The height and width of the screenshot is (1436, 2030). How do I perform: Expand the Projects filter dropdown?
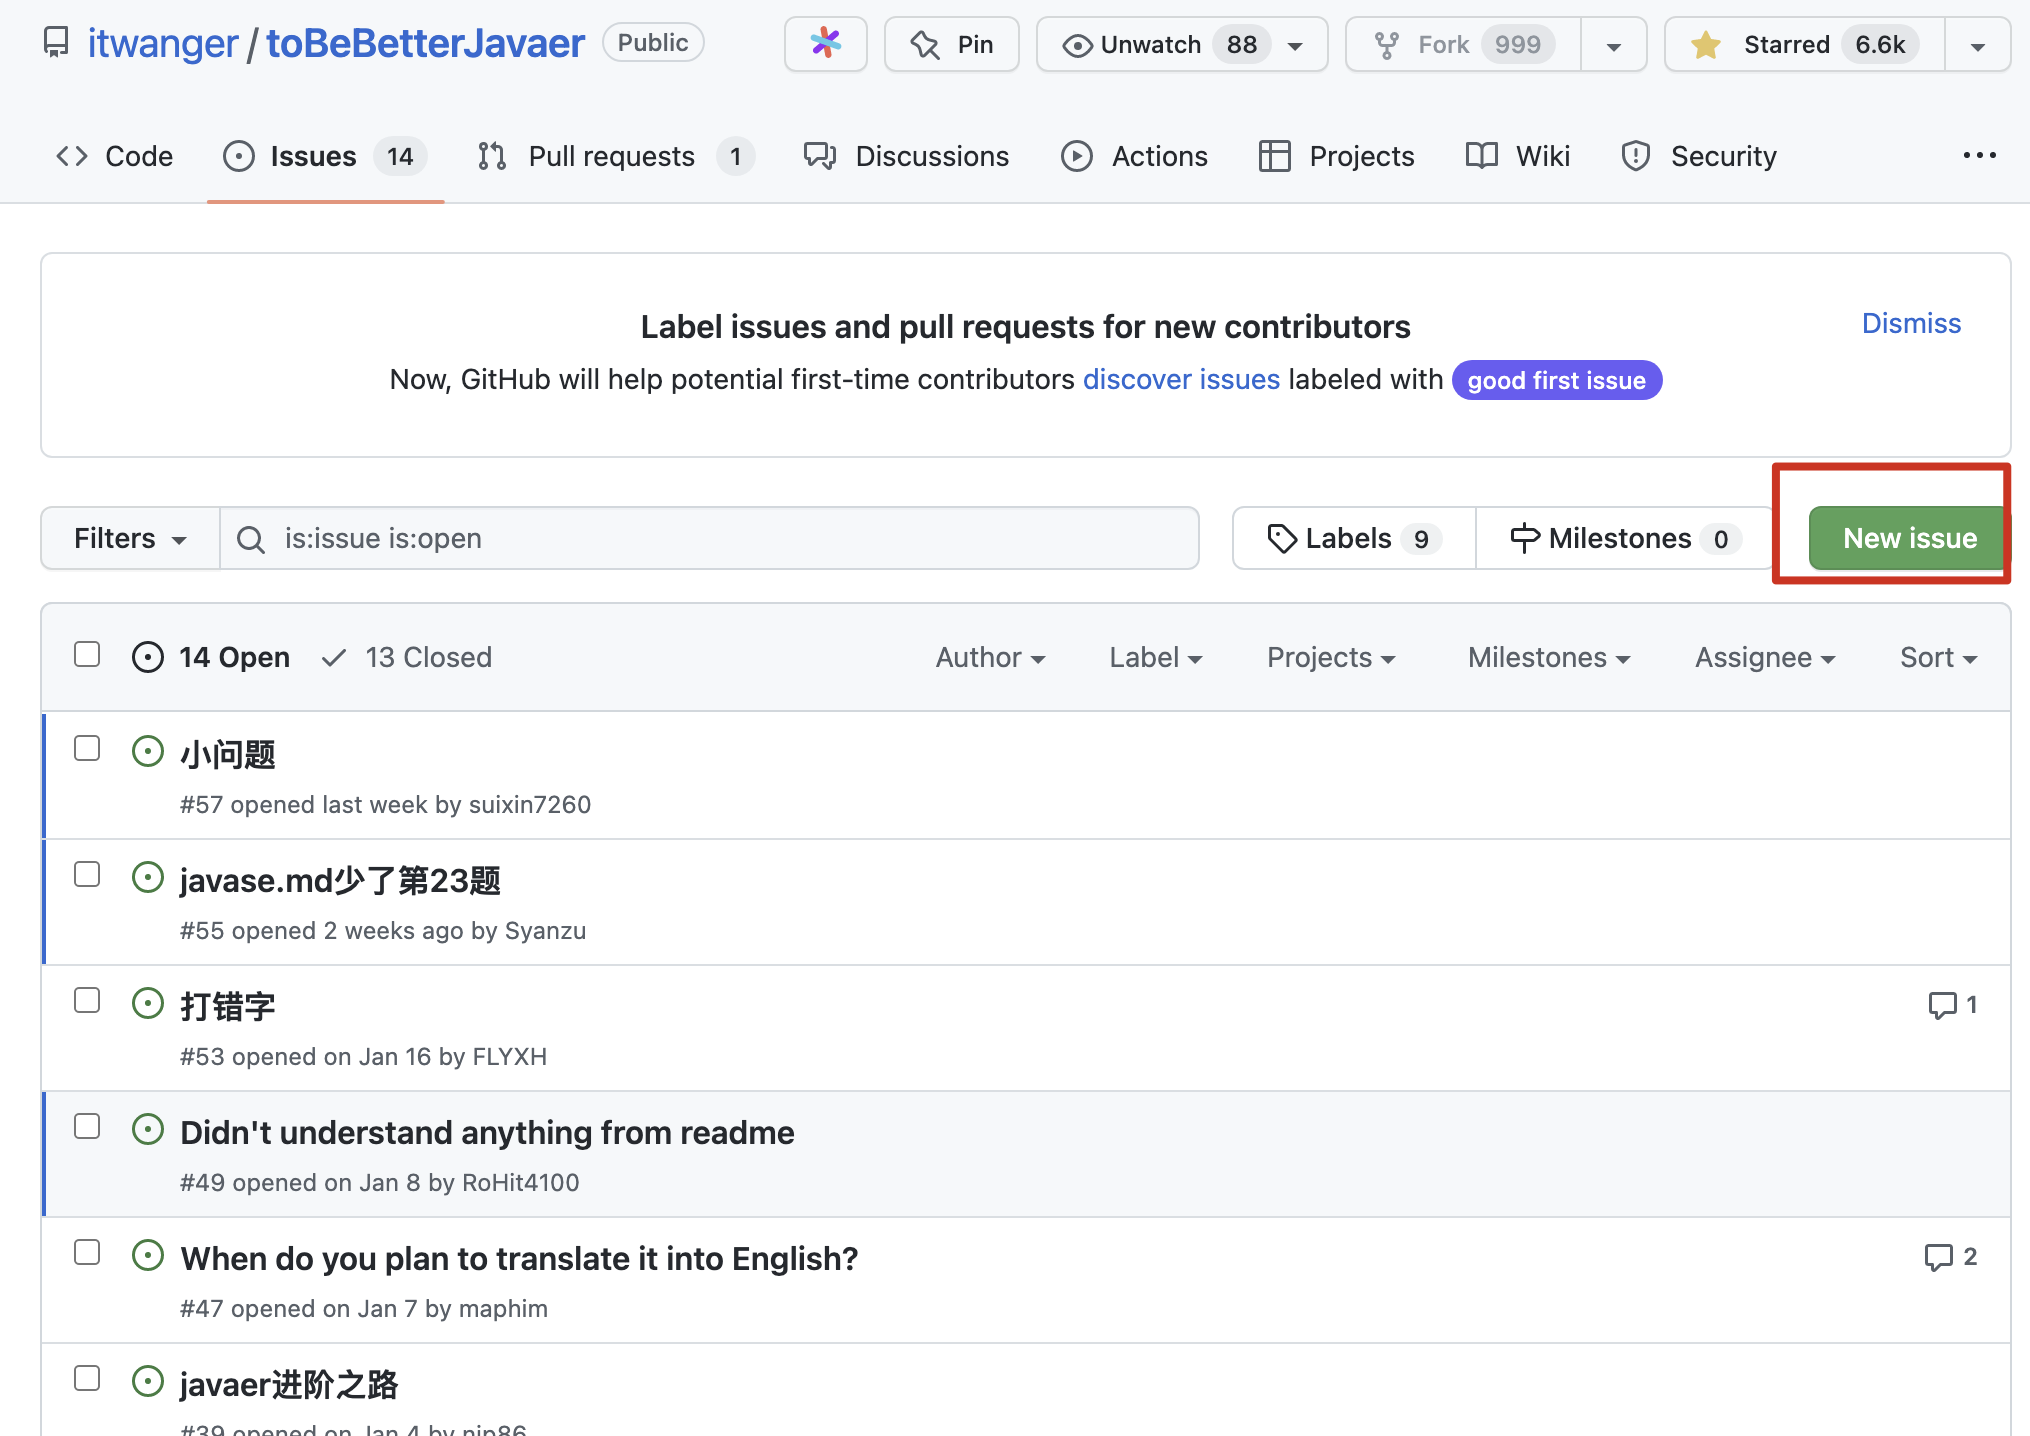[x=1331, y=657]
